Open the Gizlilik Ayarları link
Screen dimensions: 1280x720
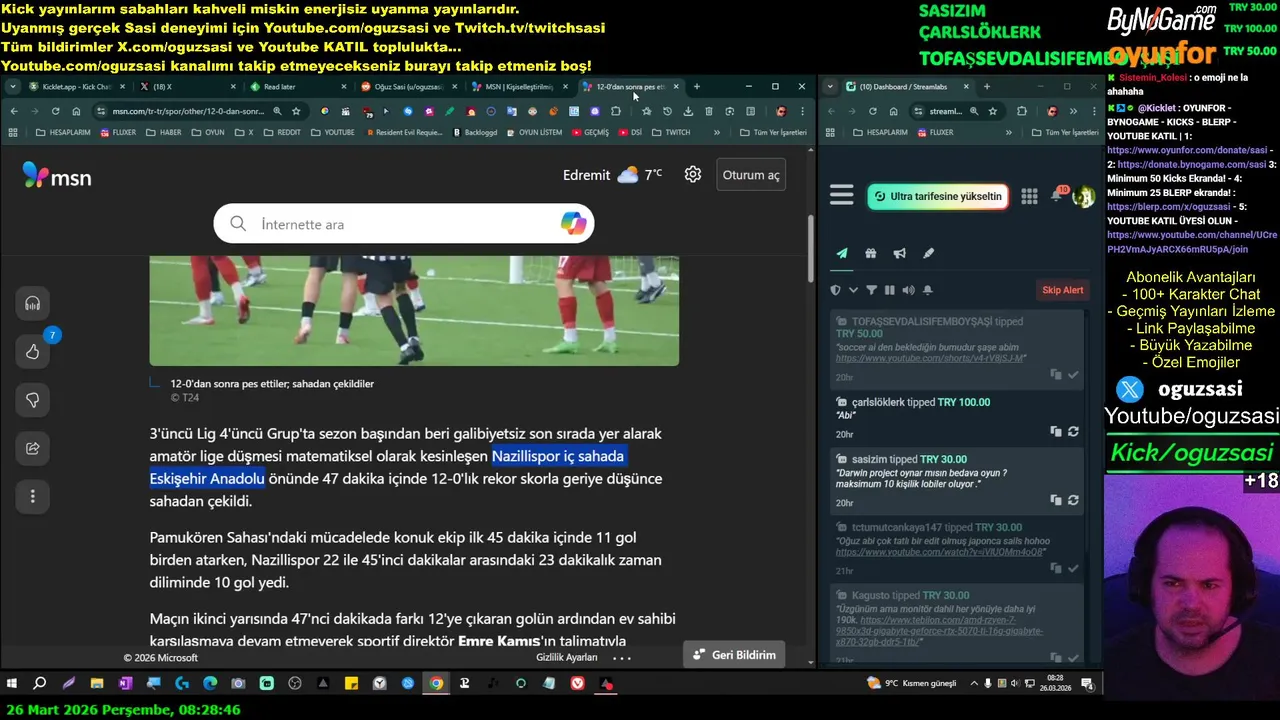point(566,658)
